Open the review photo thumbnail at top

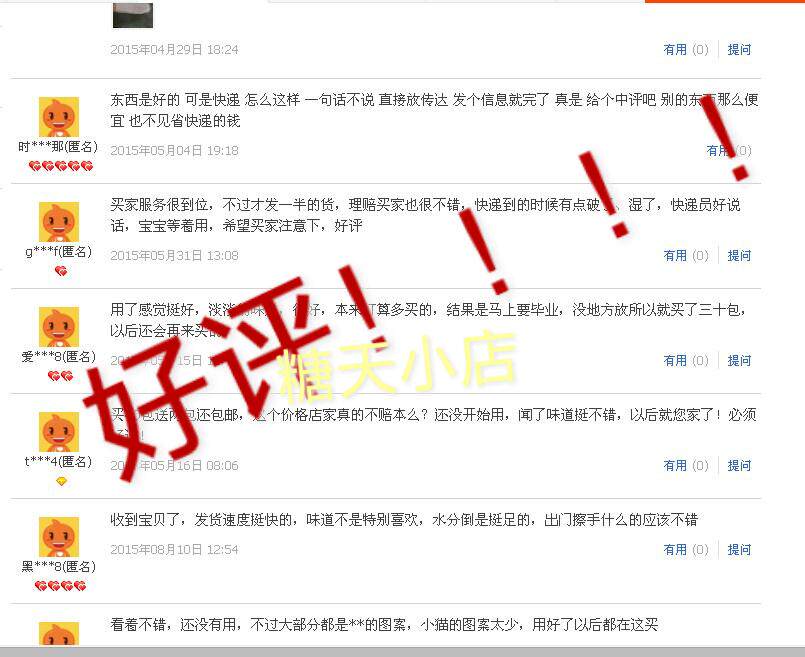click(133, 15)
